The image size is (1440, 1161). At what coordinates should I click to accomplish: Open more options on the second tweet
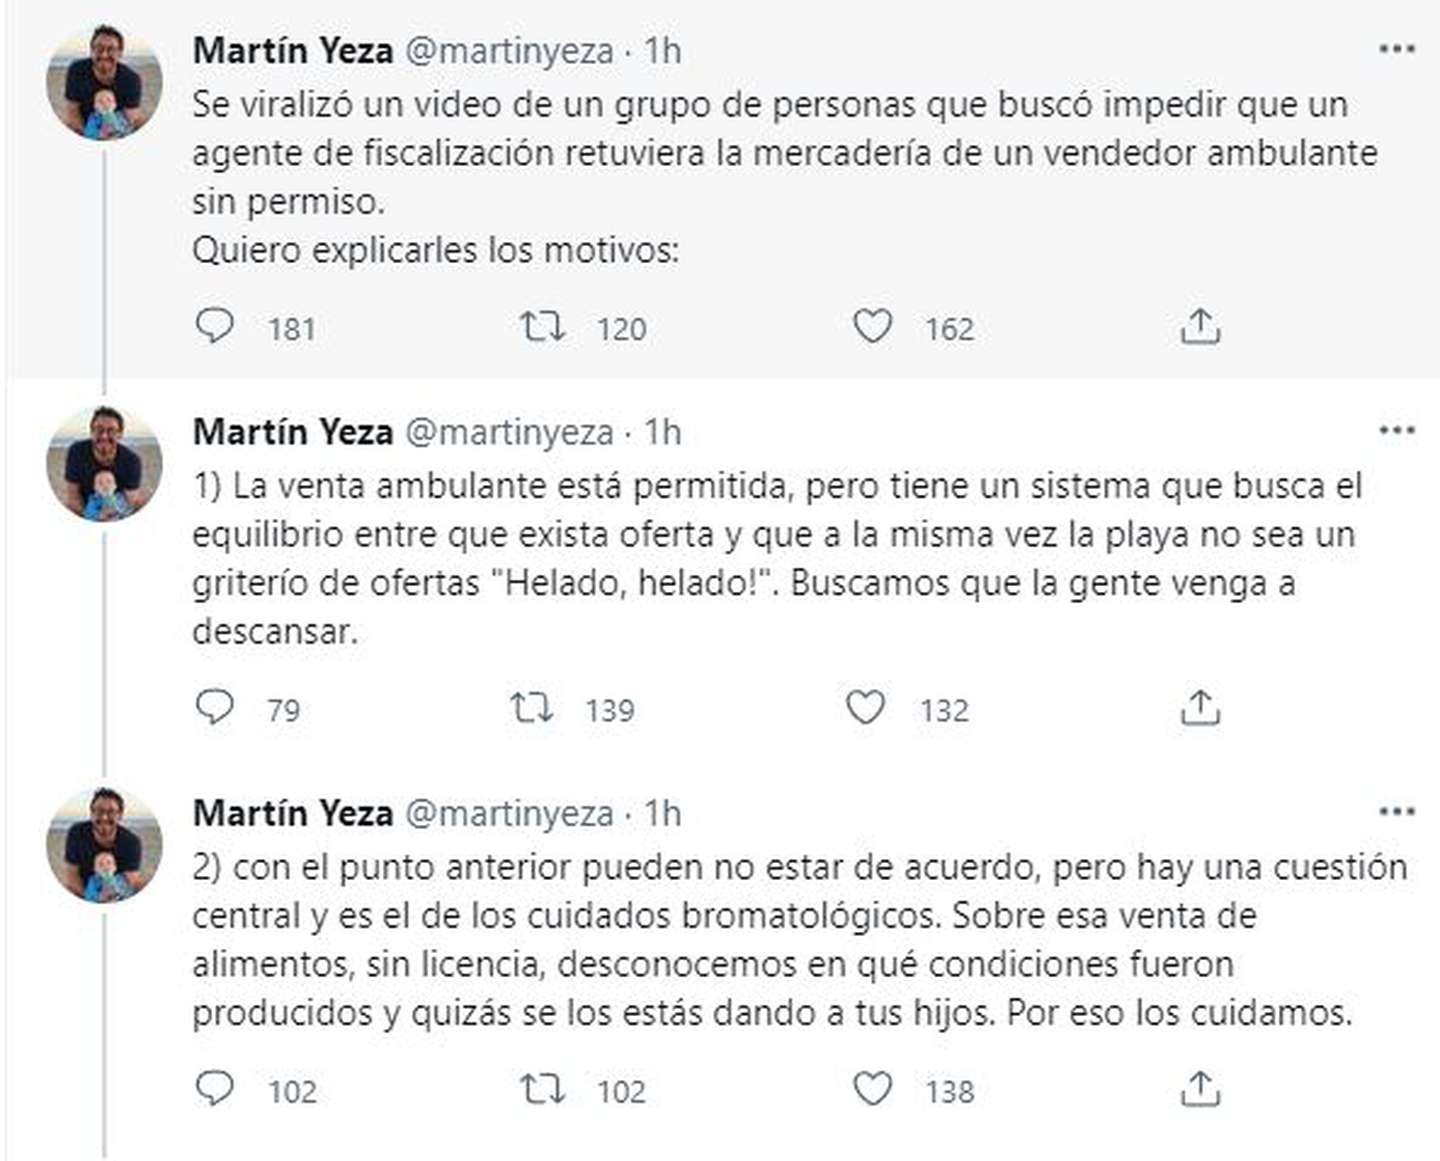click(1396, 430)
